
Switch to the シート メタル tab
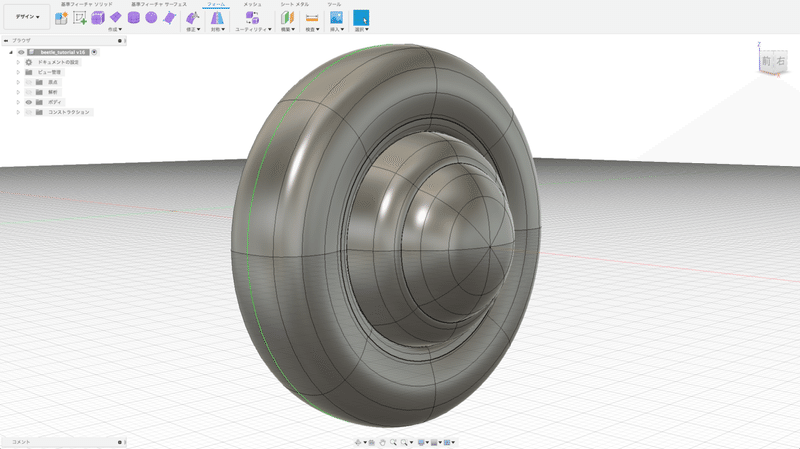click(x=294, y=4)
